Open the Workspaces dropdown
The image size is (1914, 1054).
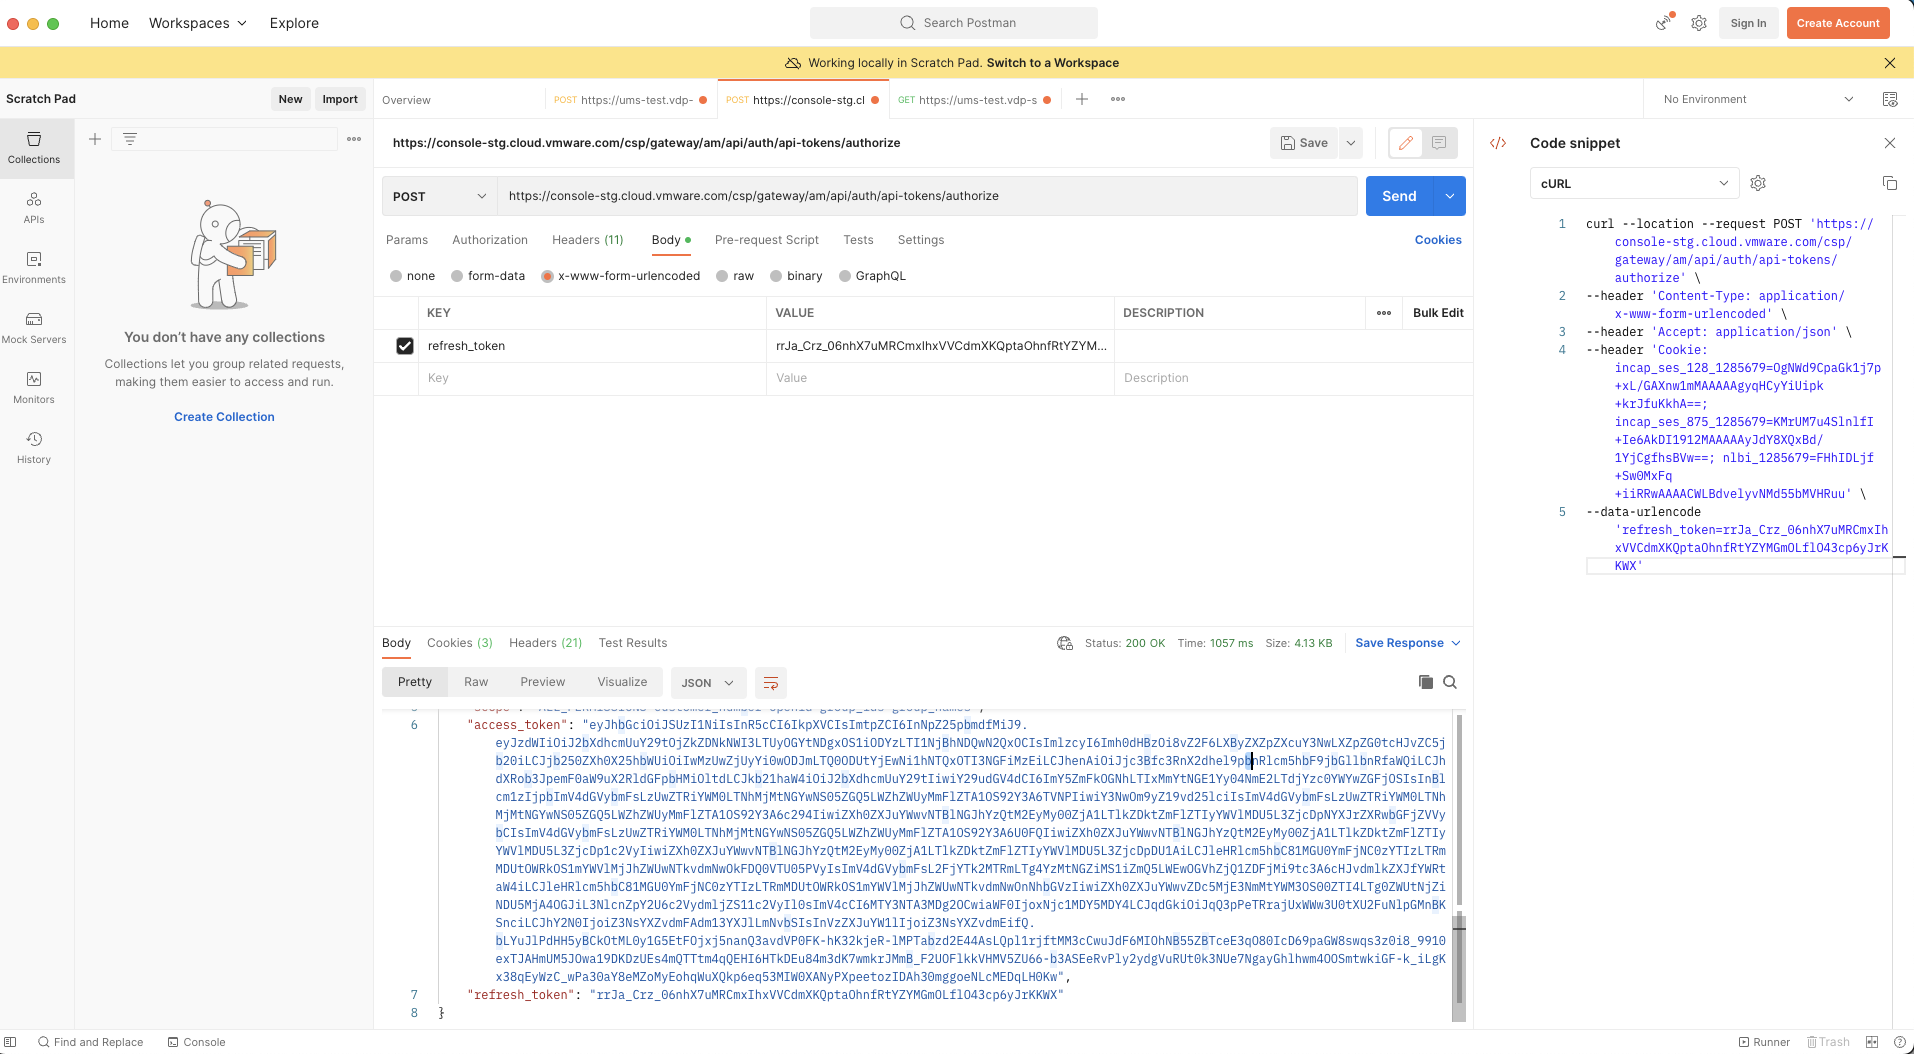198,23
